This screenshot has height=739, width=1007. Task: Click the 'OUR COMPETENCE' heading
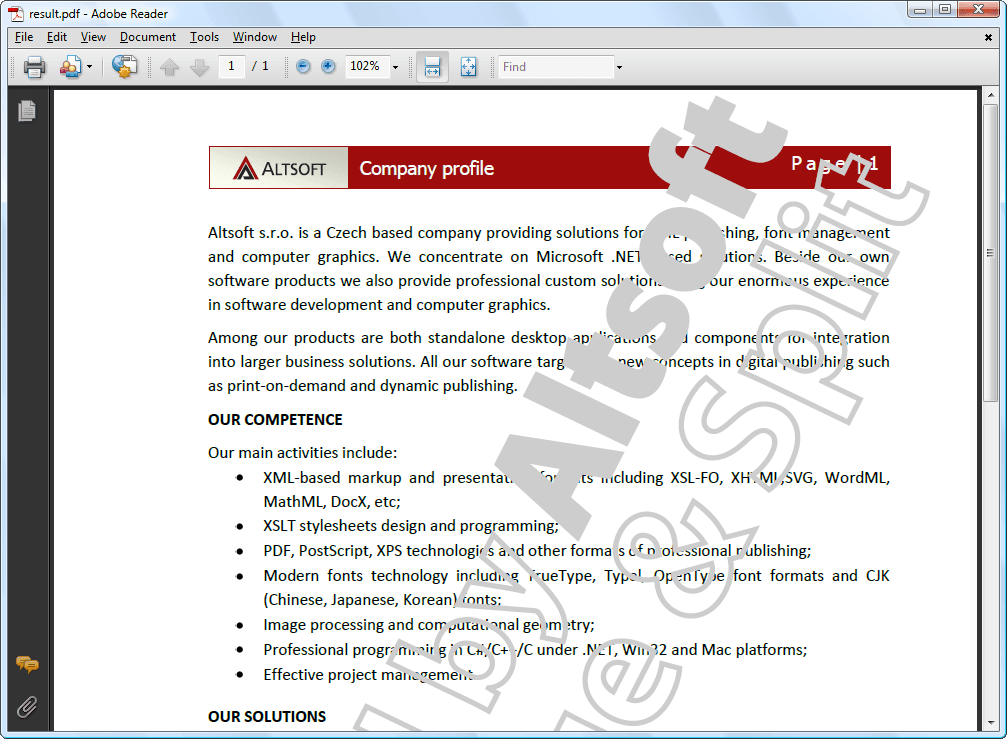(x=275, y=420)
